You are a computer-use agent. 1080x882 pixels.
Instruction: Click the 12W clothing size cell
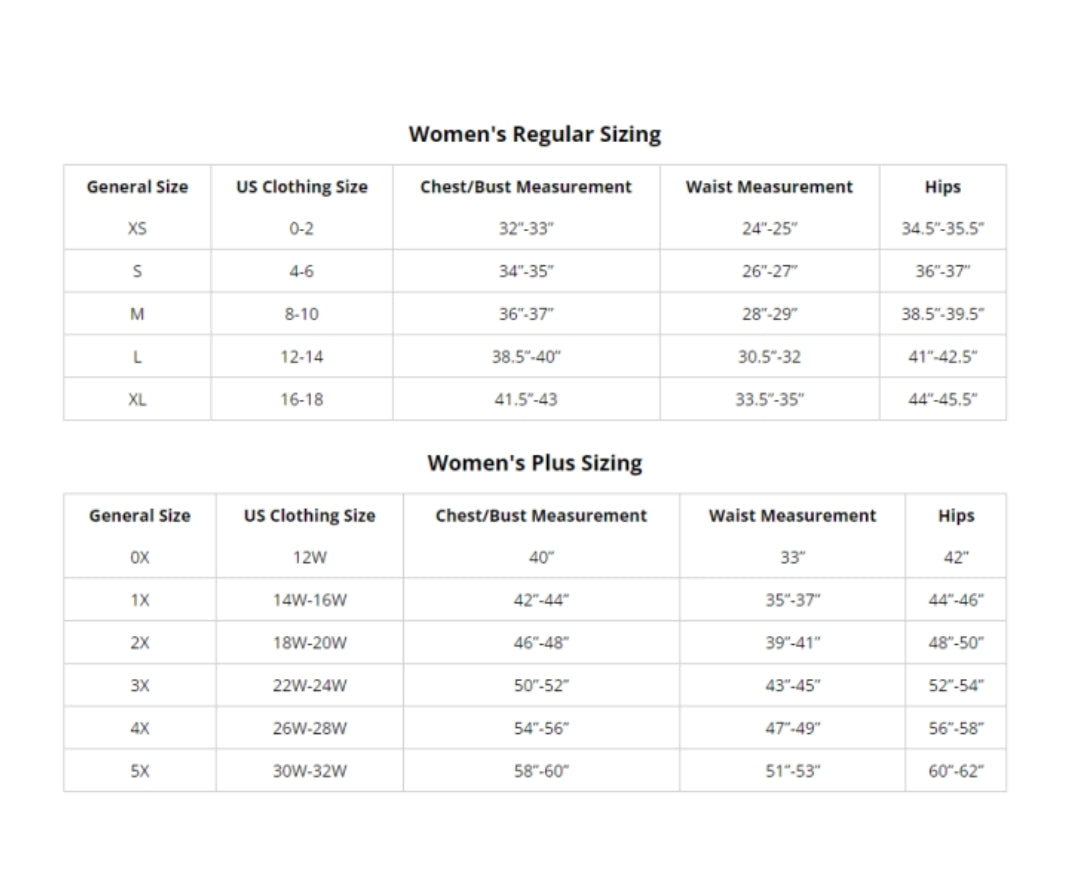point(309,557)
